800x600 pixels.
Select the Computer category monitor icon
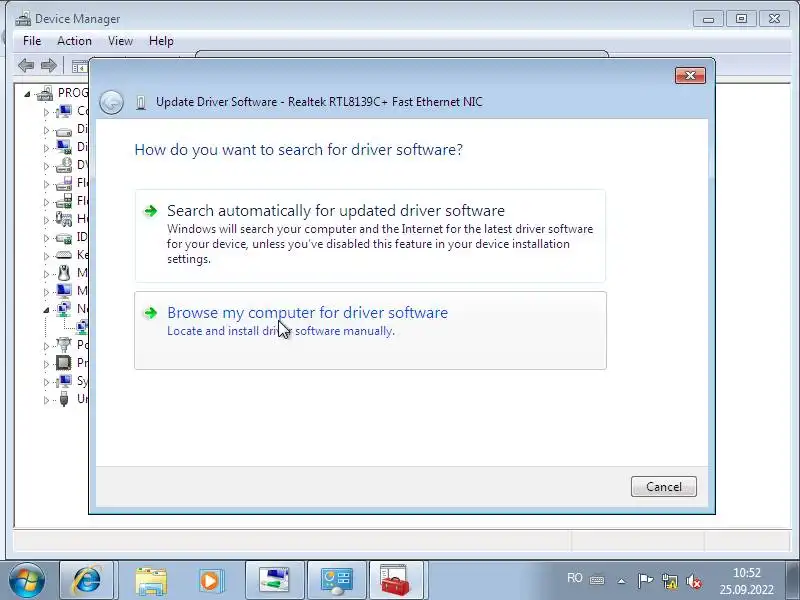[x=64, y=111]
